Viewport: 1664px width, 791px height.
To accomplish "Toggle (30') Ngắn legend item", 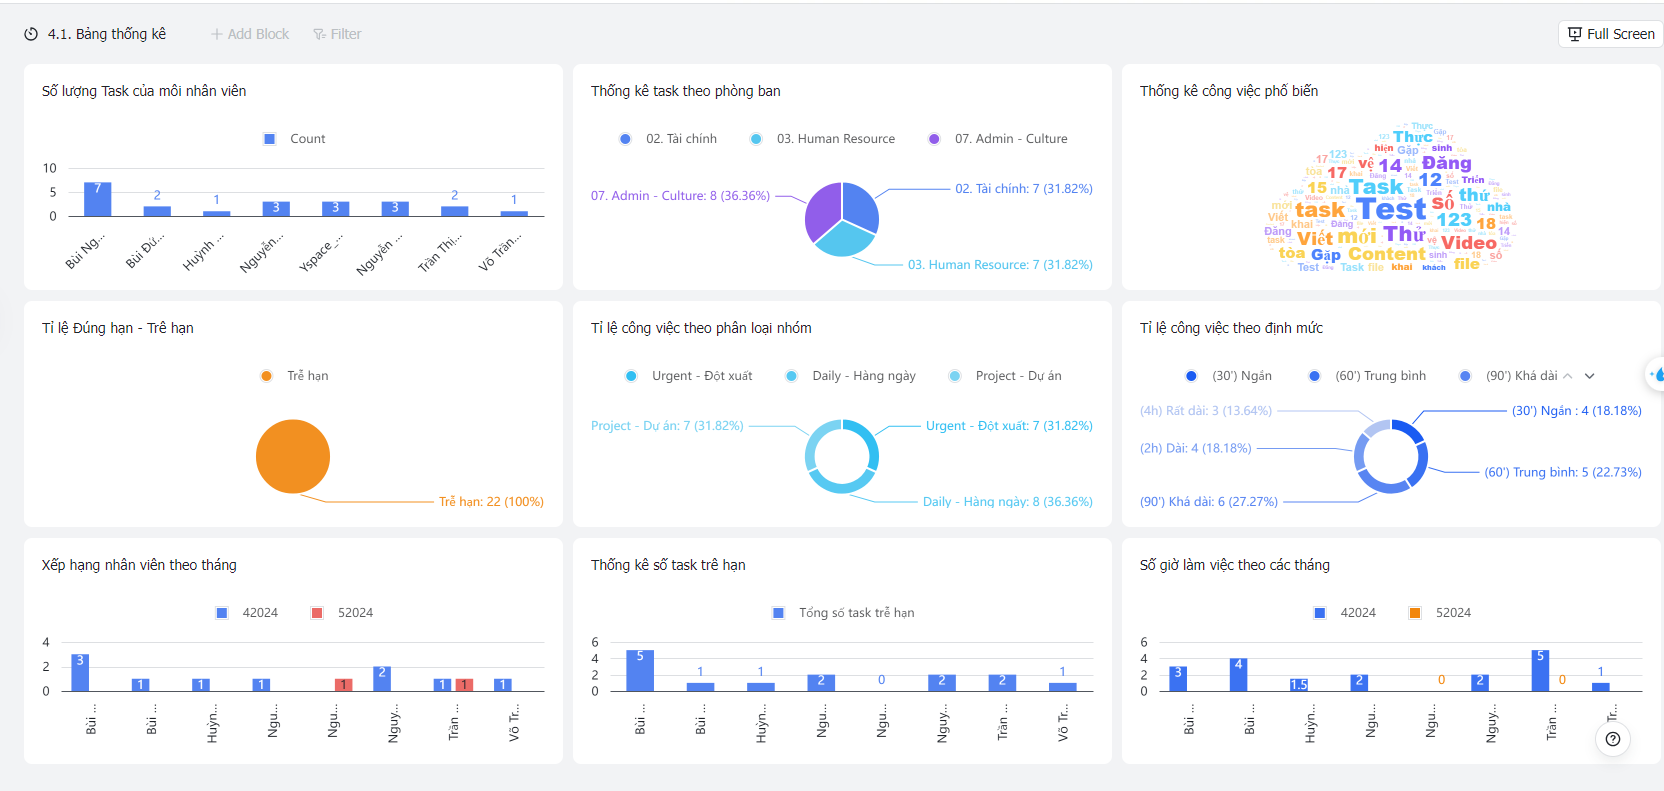I will (1228, 376).
